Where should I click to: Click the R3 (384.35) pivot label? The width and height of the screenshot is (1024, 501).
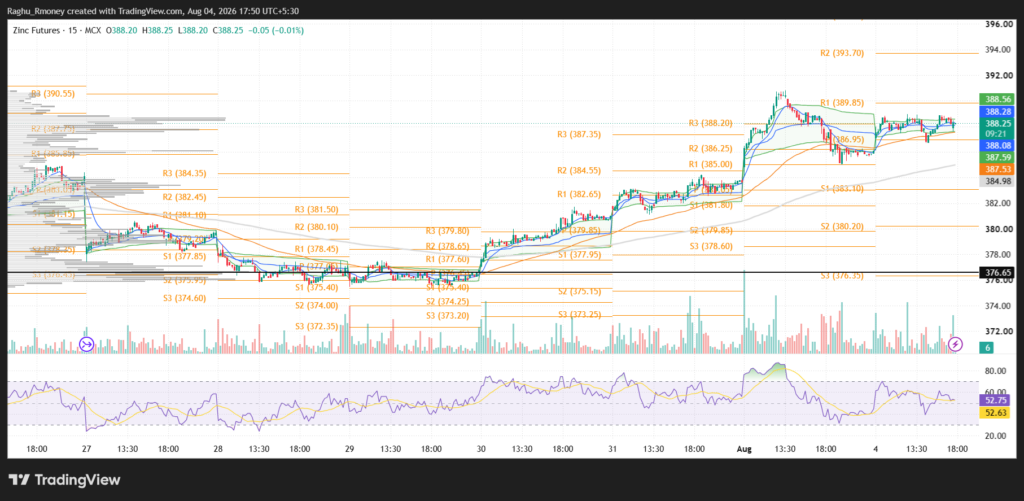[184, 173]
